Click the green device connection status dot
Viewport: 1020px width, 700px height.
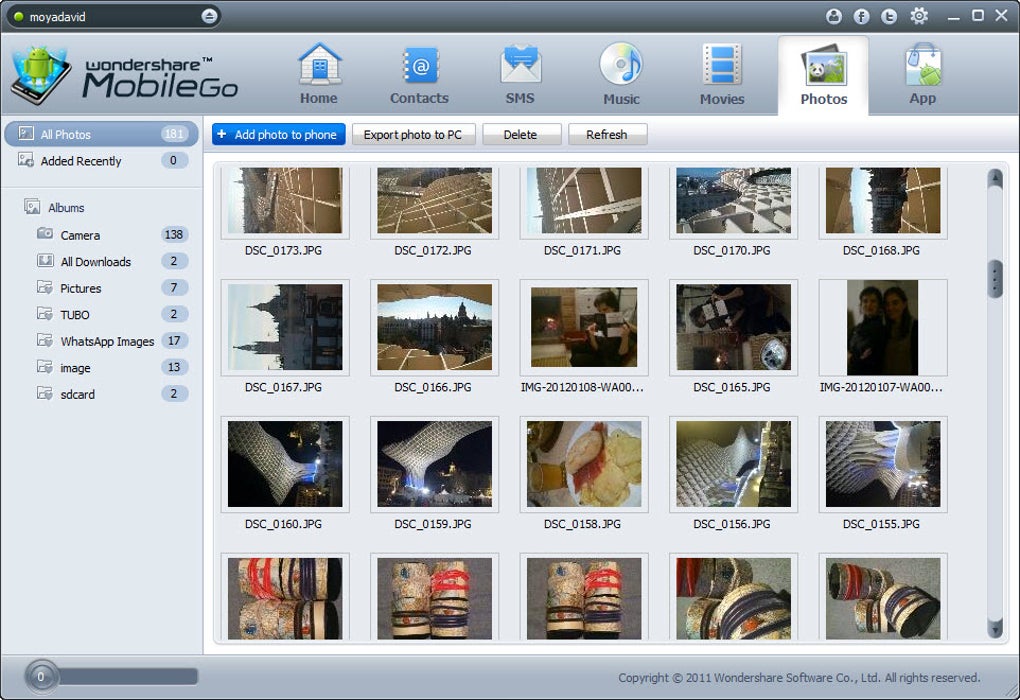click(18, 17)
